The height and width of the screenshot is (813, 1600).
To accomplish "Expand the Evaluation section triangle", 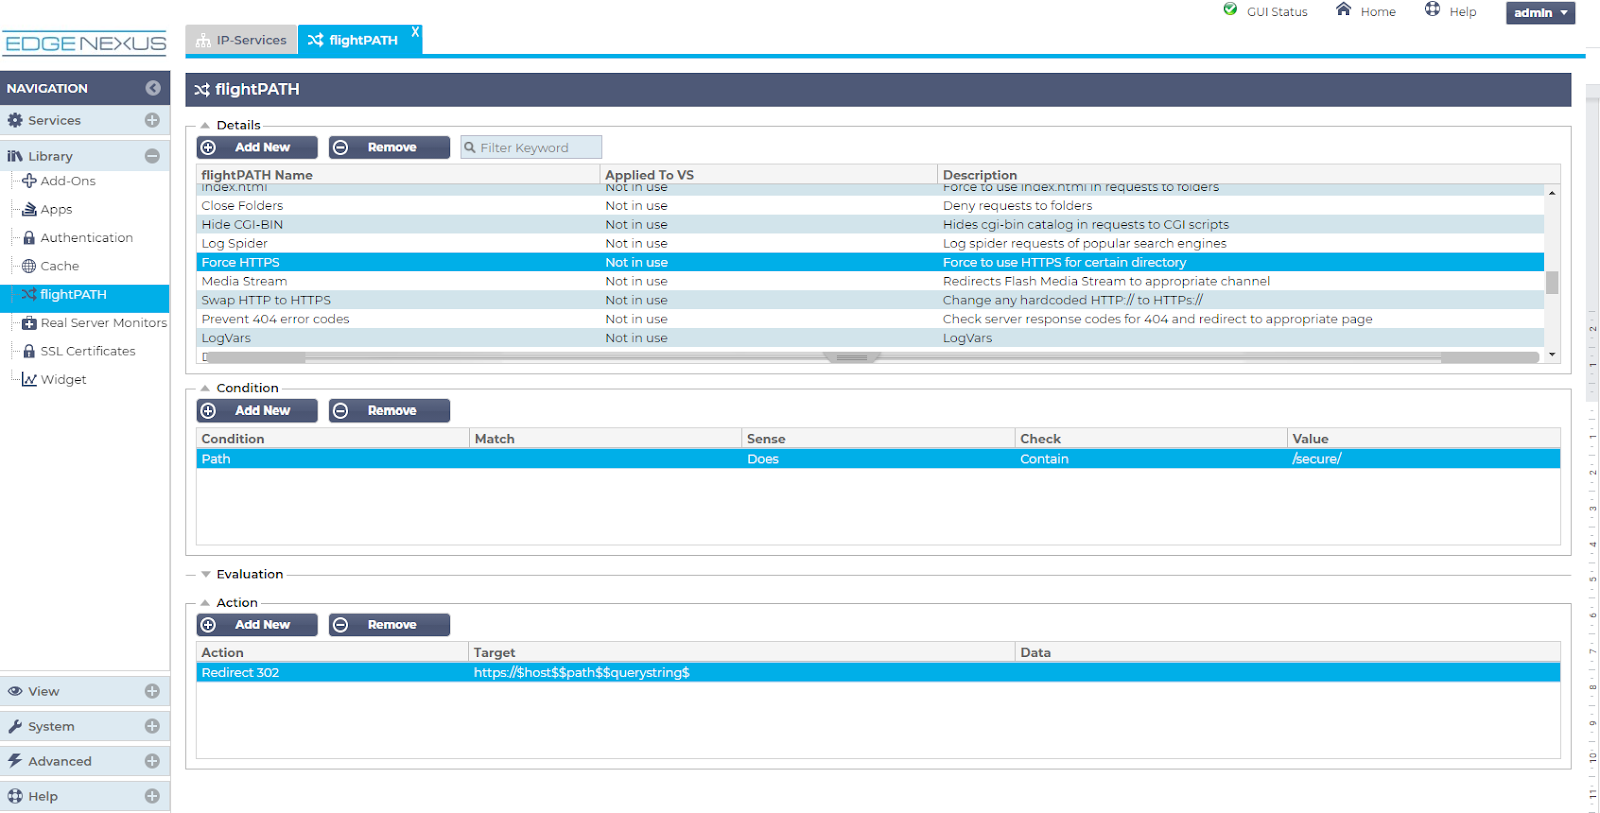I will [206, 574].
